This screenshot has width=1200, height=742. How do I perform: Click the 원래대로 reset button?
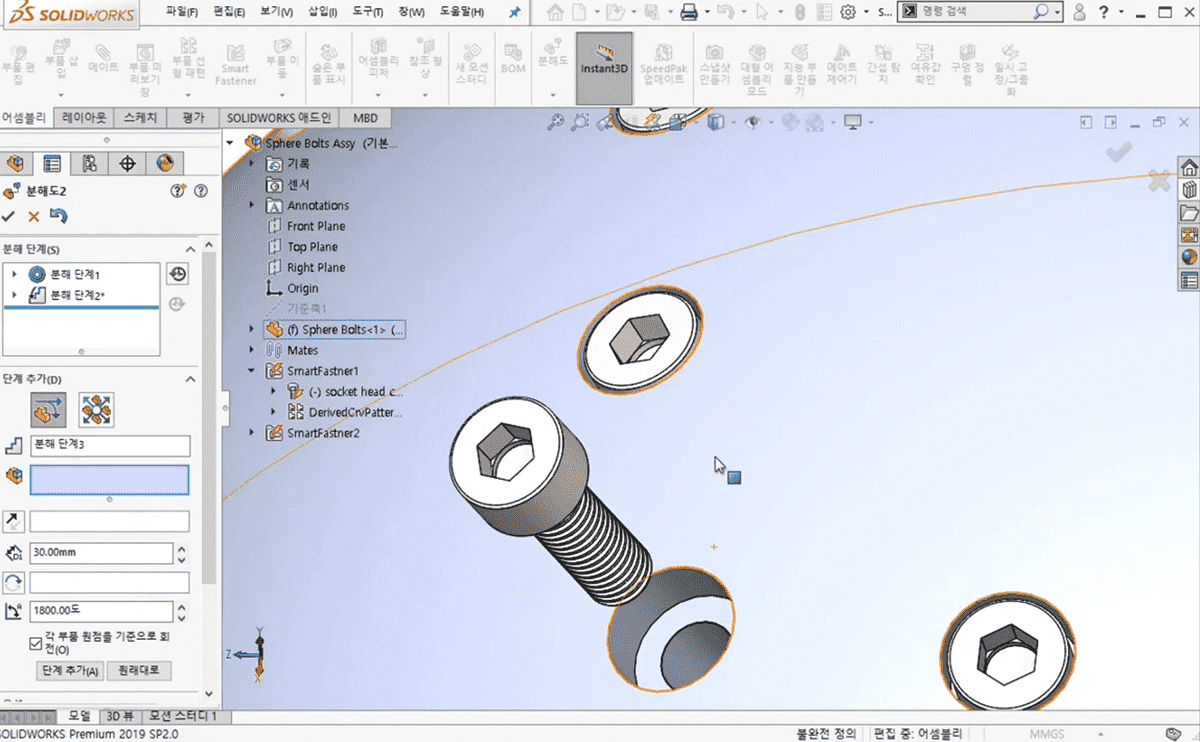(x=140, y=670)
